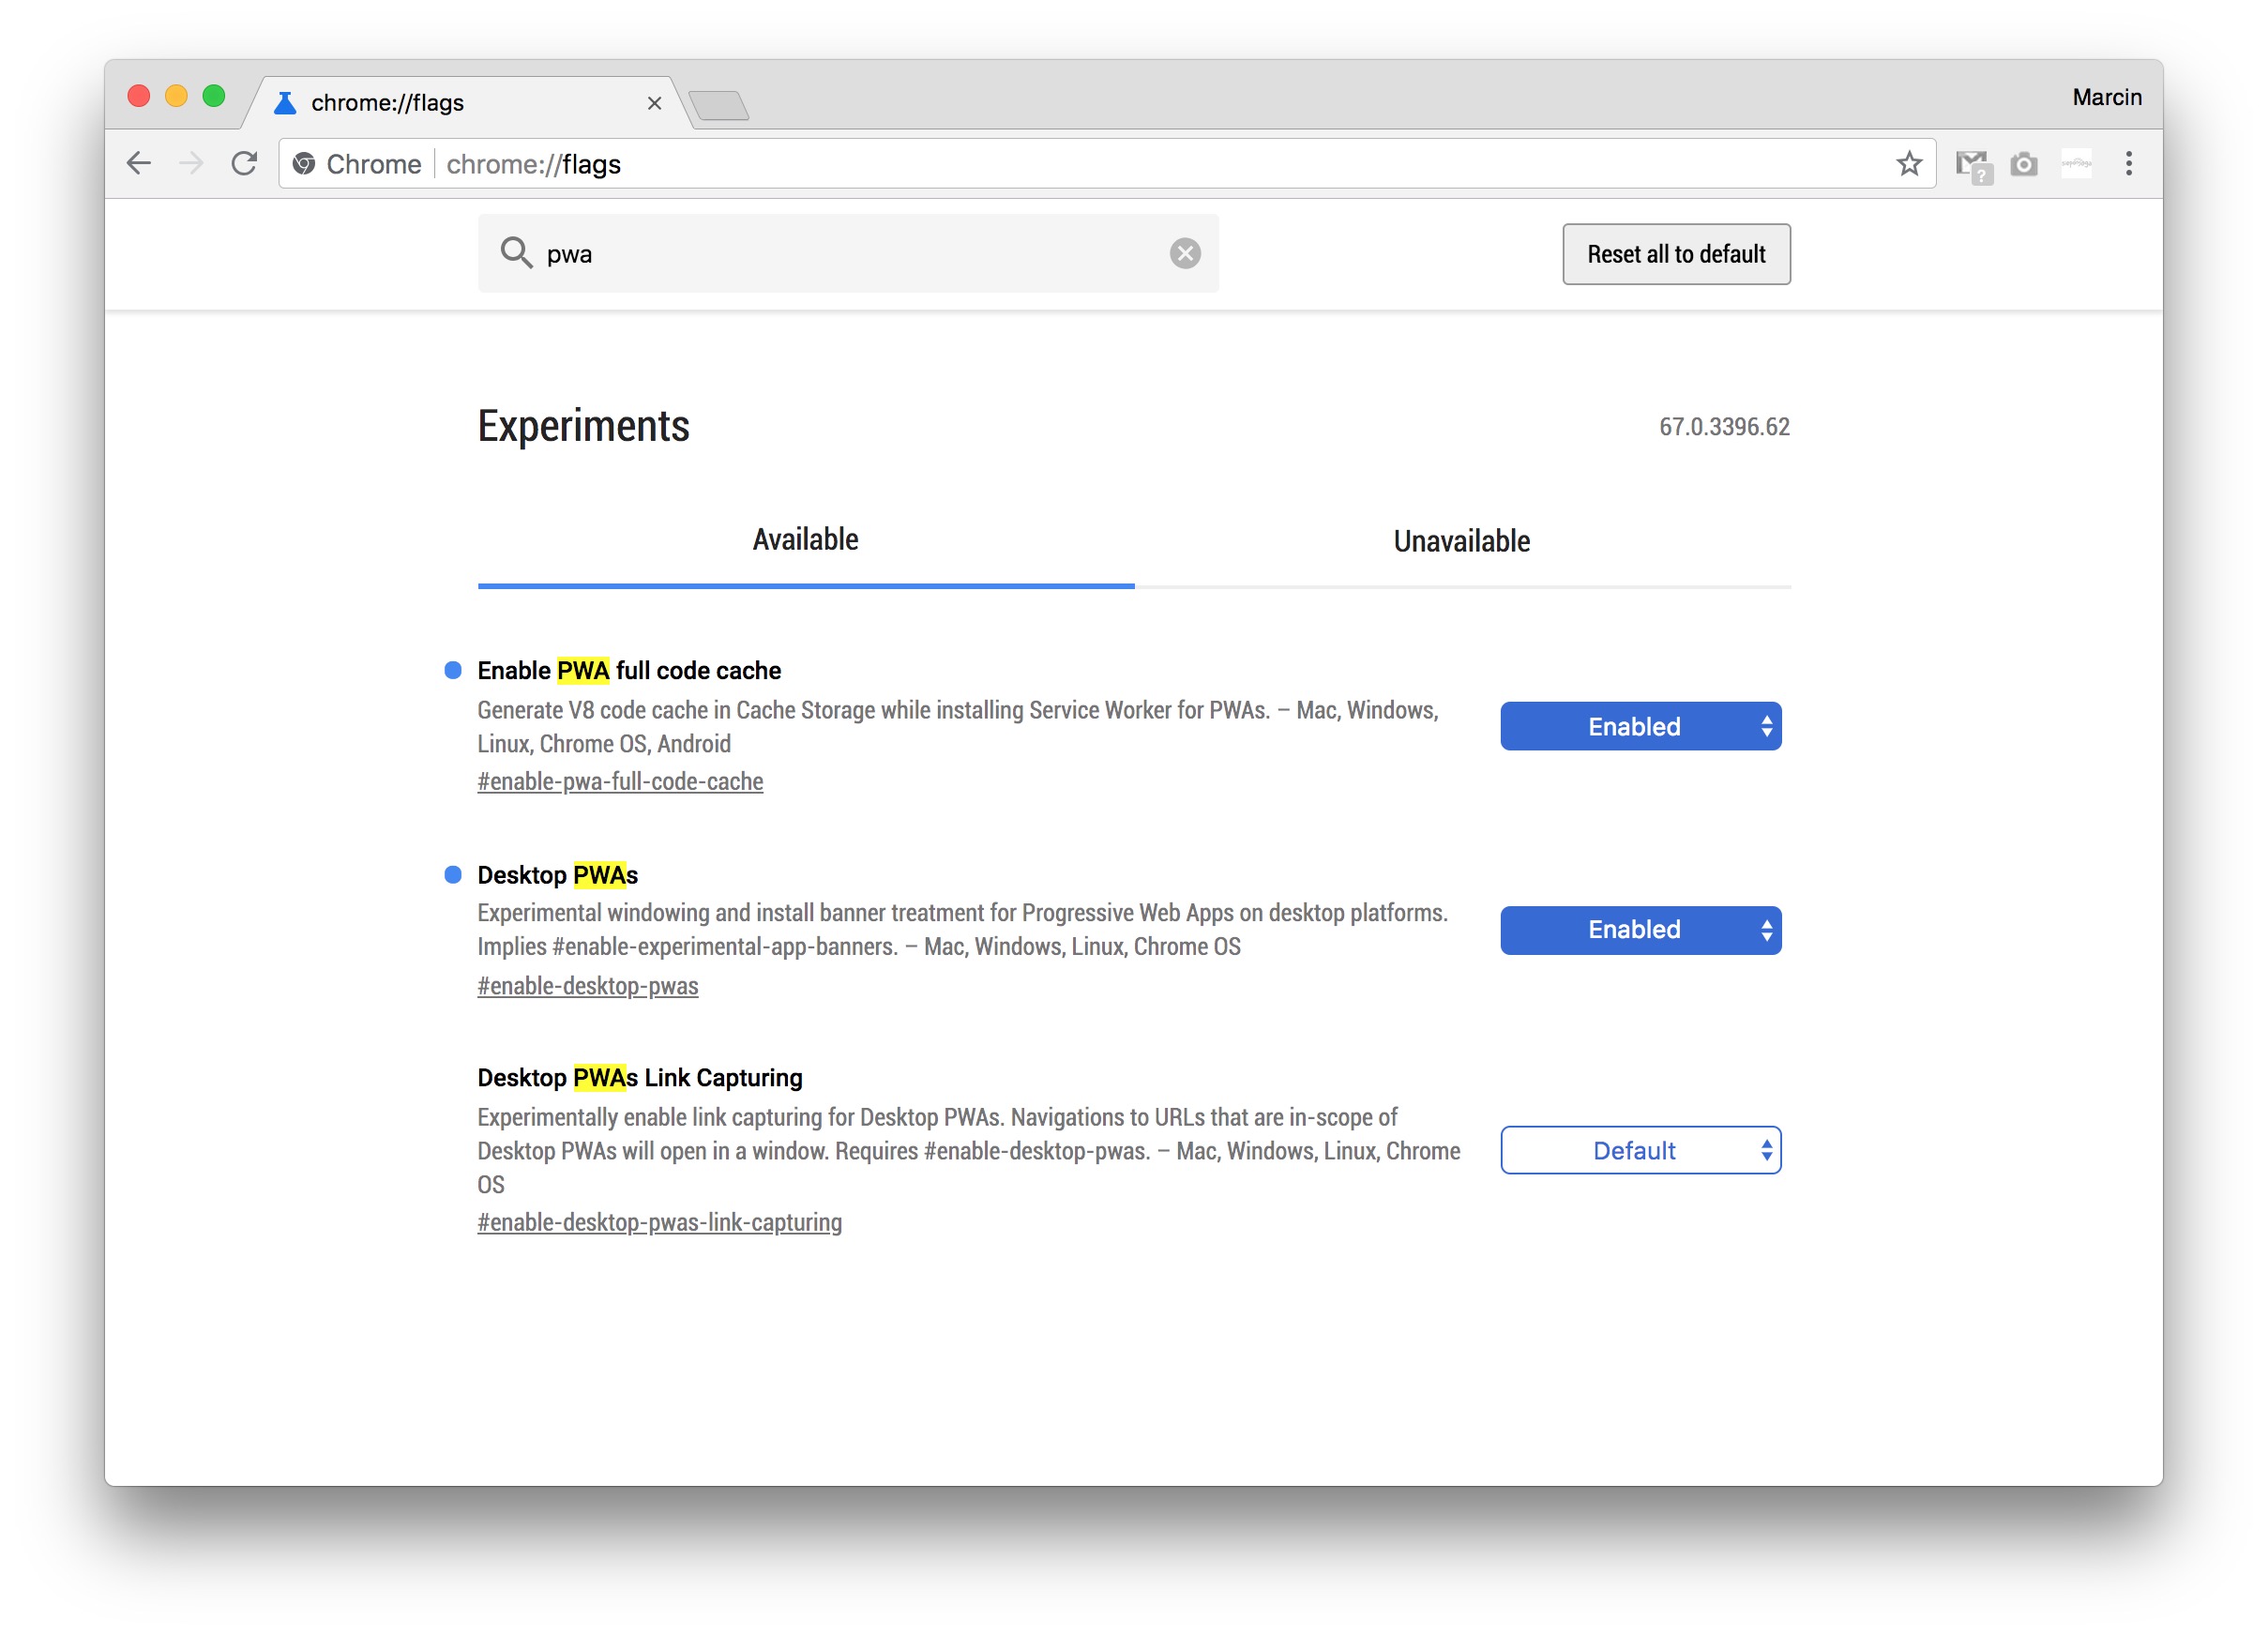Open the #enable-desktop-pwas link
Image resolution: width=2268 pixels, height=1636 pixels.
[588, 986]
